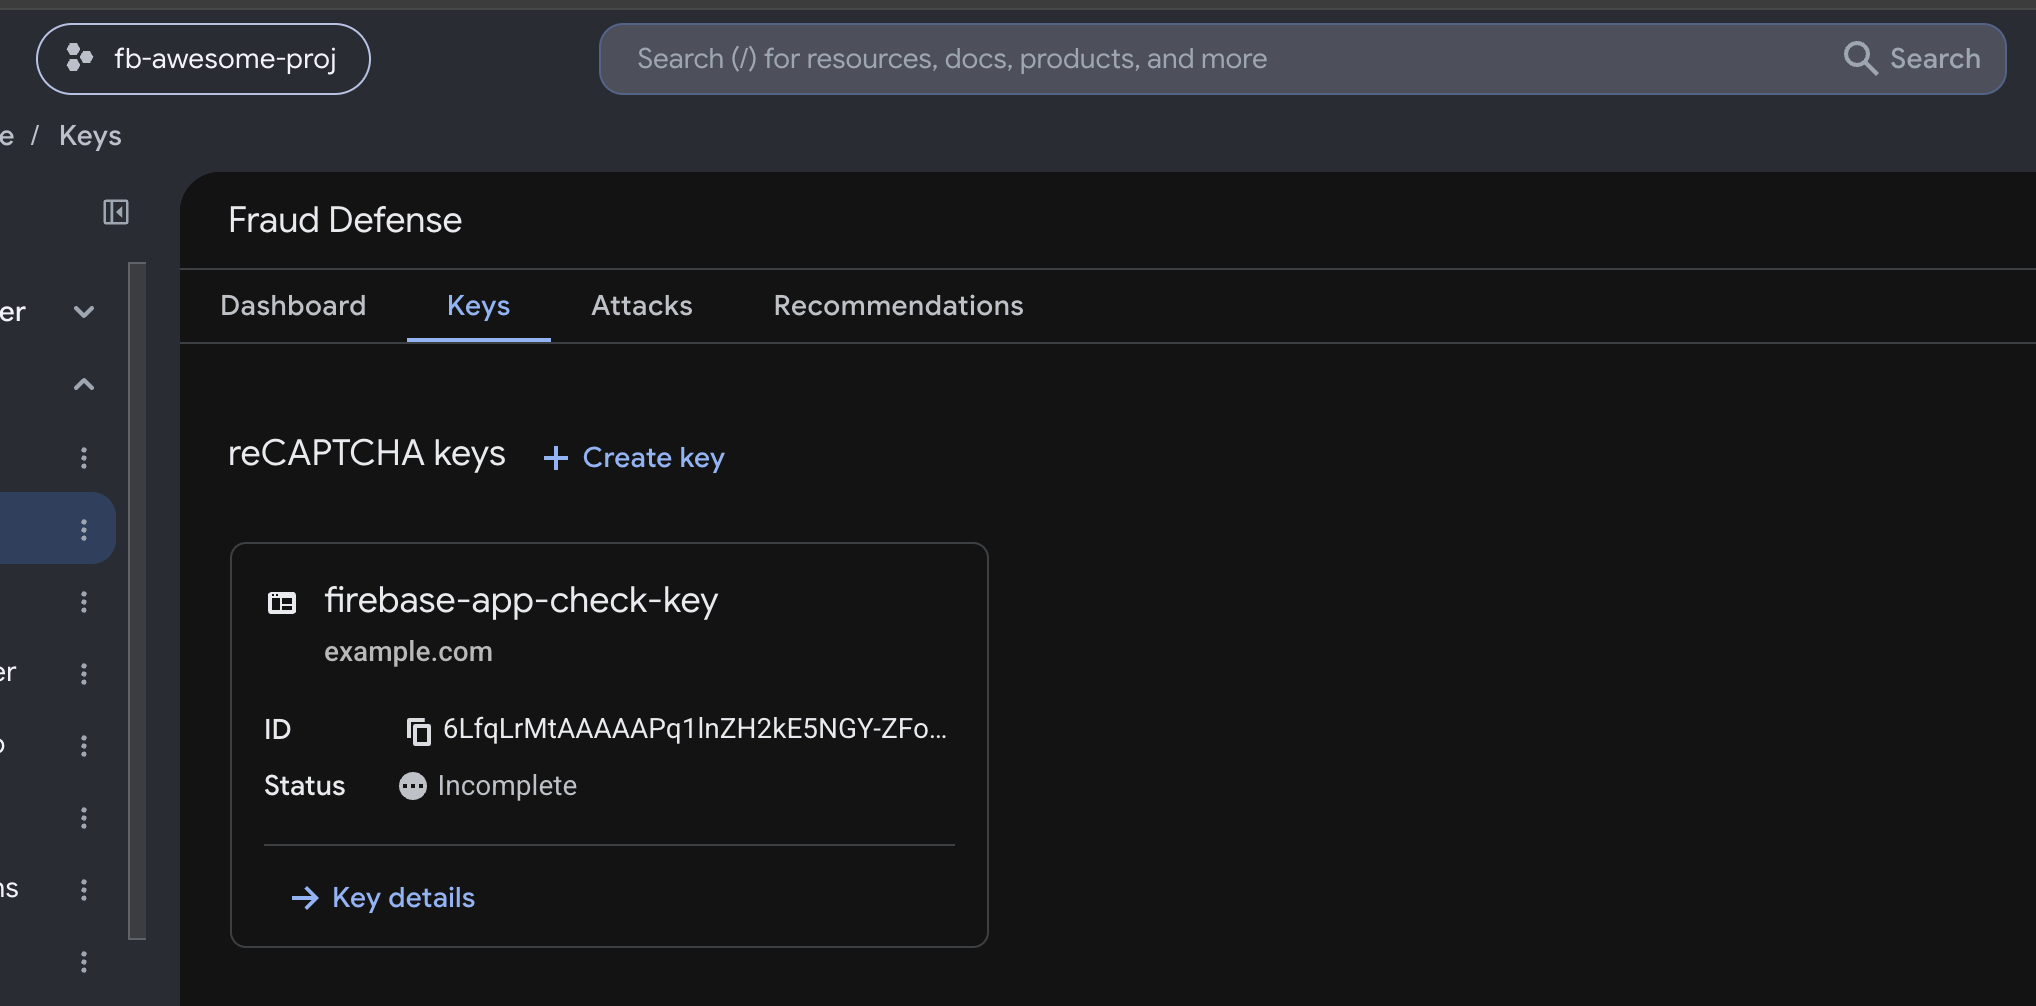The width and height of the screenshot is (2036, 1006).
Task: Go to Keys breadcrumb
Action: coord(90,135)
